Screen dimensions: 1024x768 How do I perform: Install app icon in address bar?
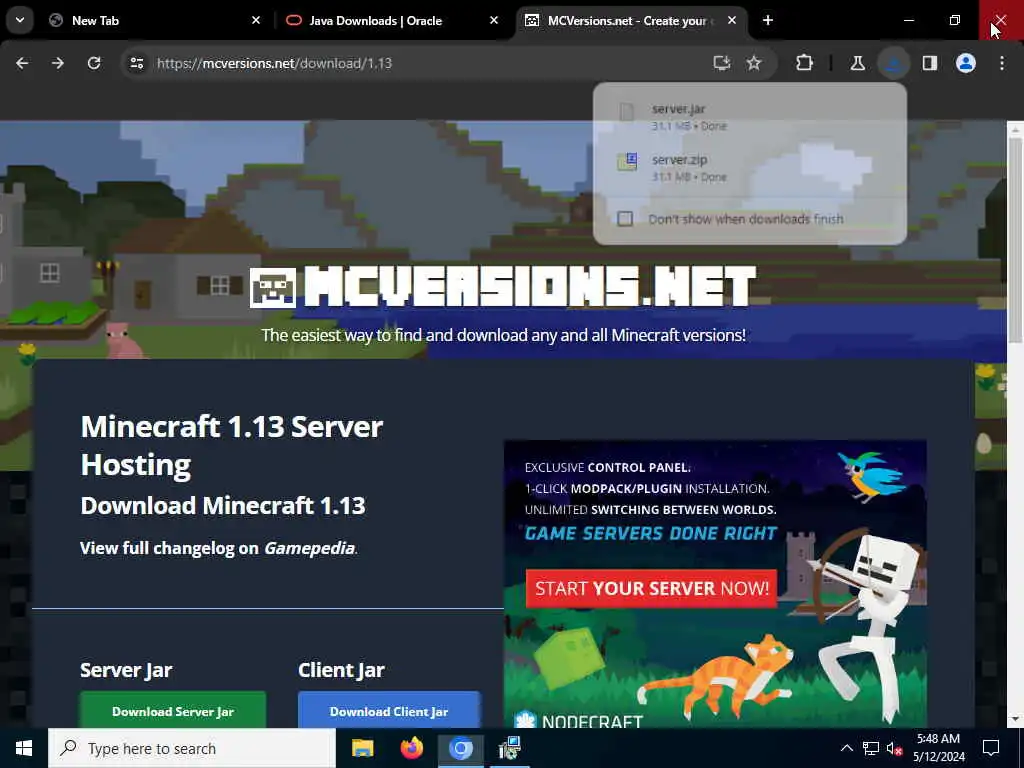tap(721, 63)
